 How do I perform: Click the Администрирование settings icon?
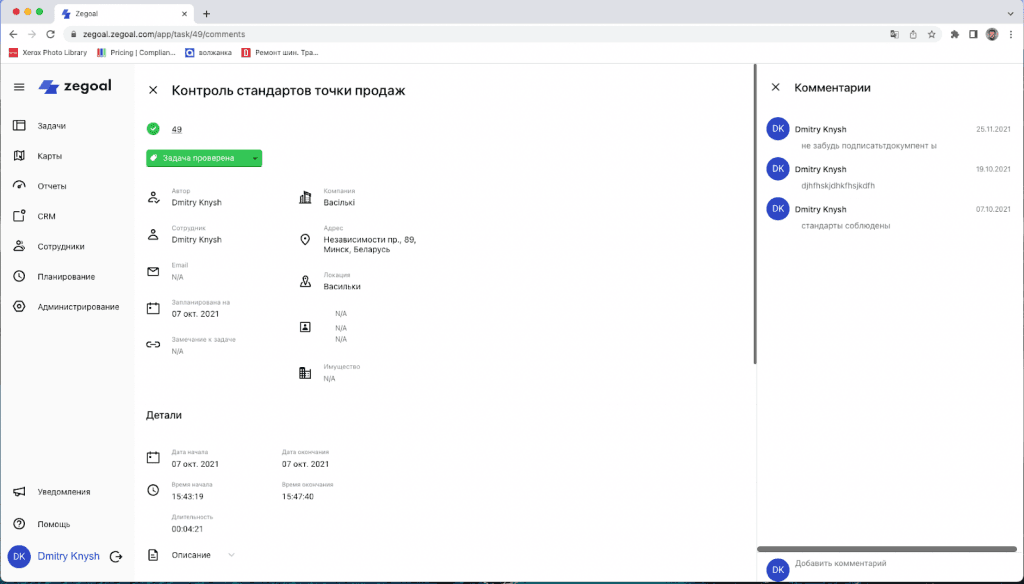tap(19, 306)
